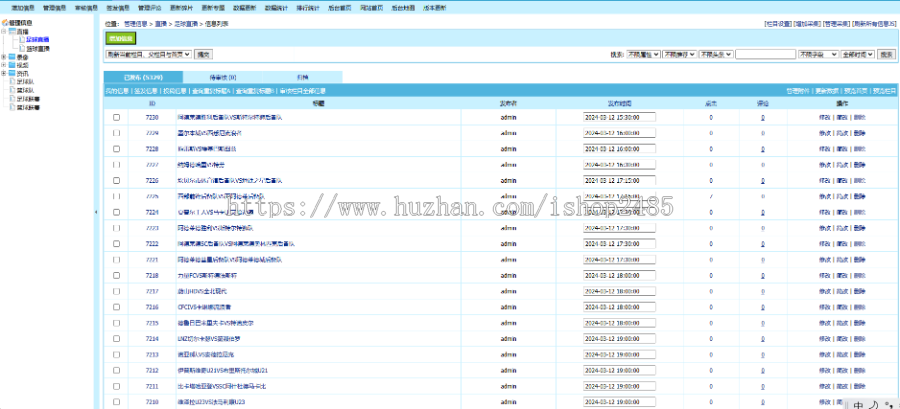Tick the checkbox for row ID 7230
This screenshot has height=409, width=900.
[117, 117]
